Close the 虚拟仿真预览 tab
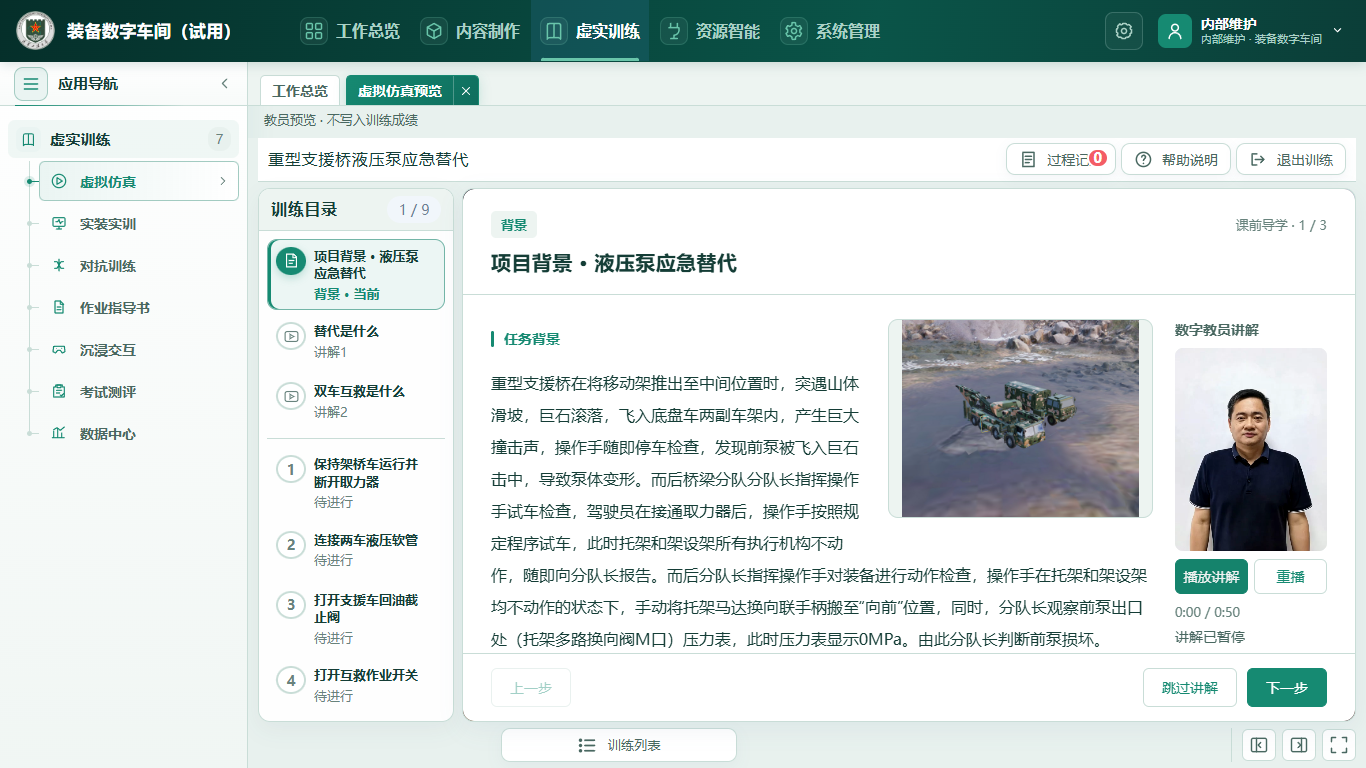 pyautogui.click(x=466, y=91)
